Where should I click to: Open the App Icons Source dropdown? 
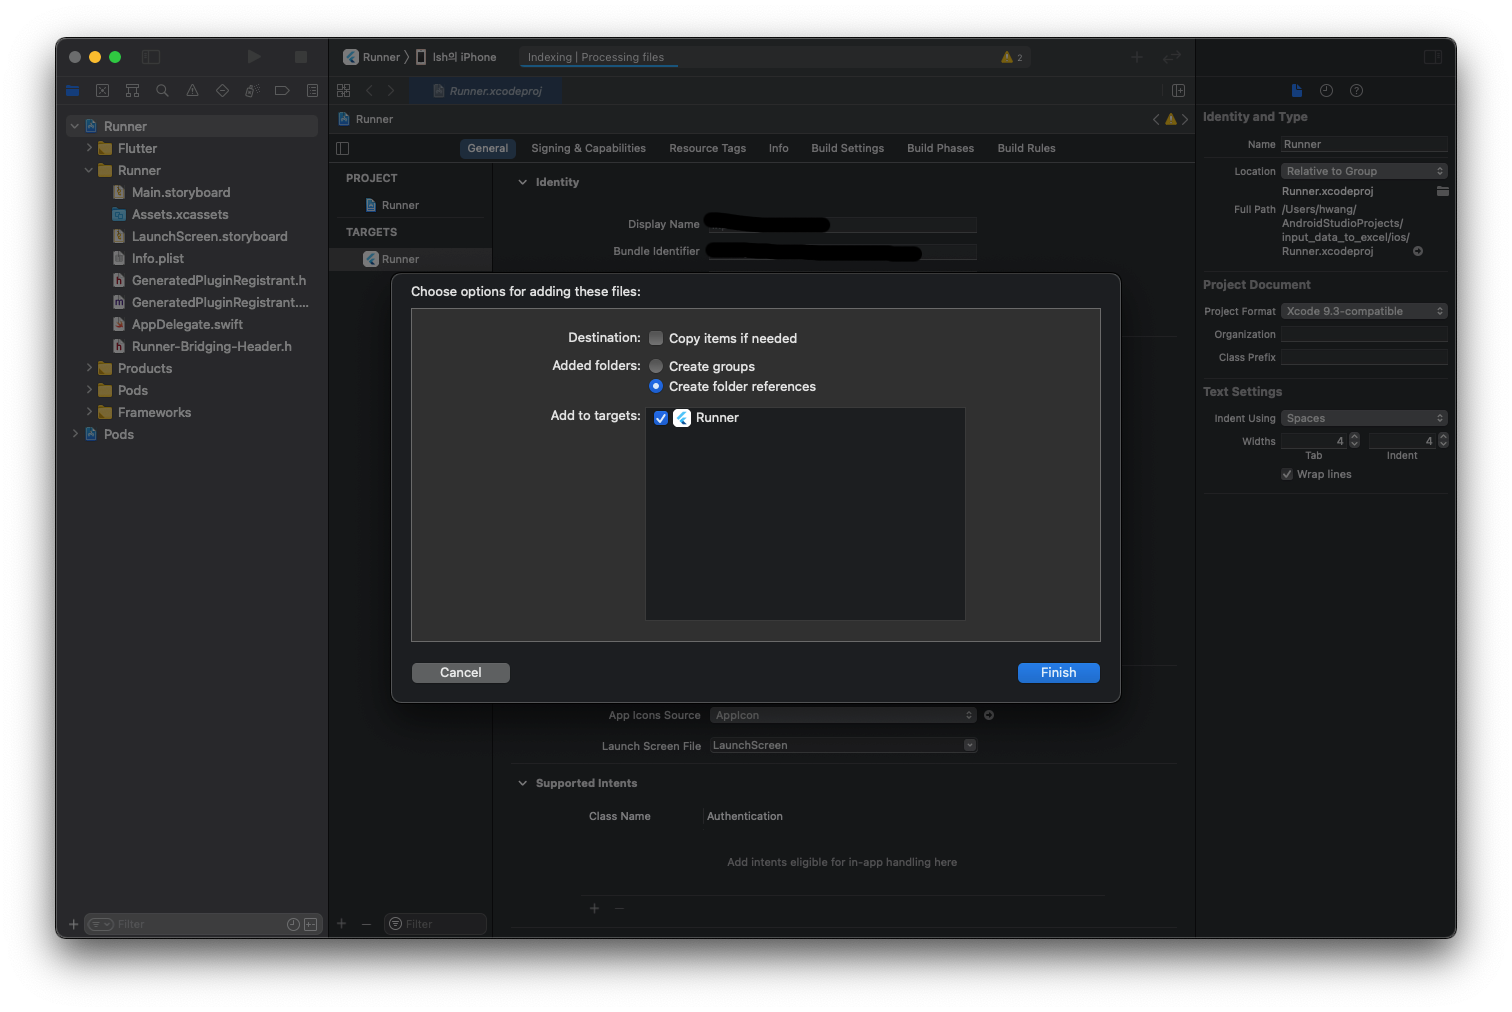(x=843, y=715)
